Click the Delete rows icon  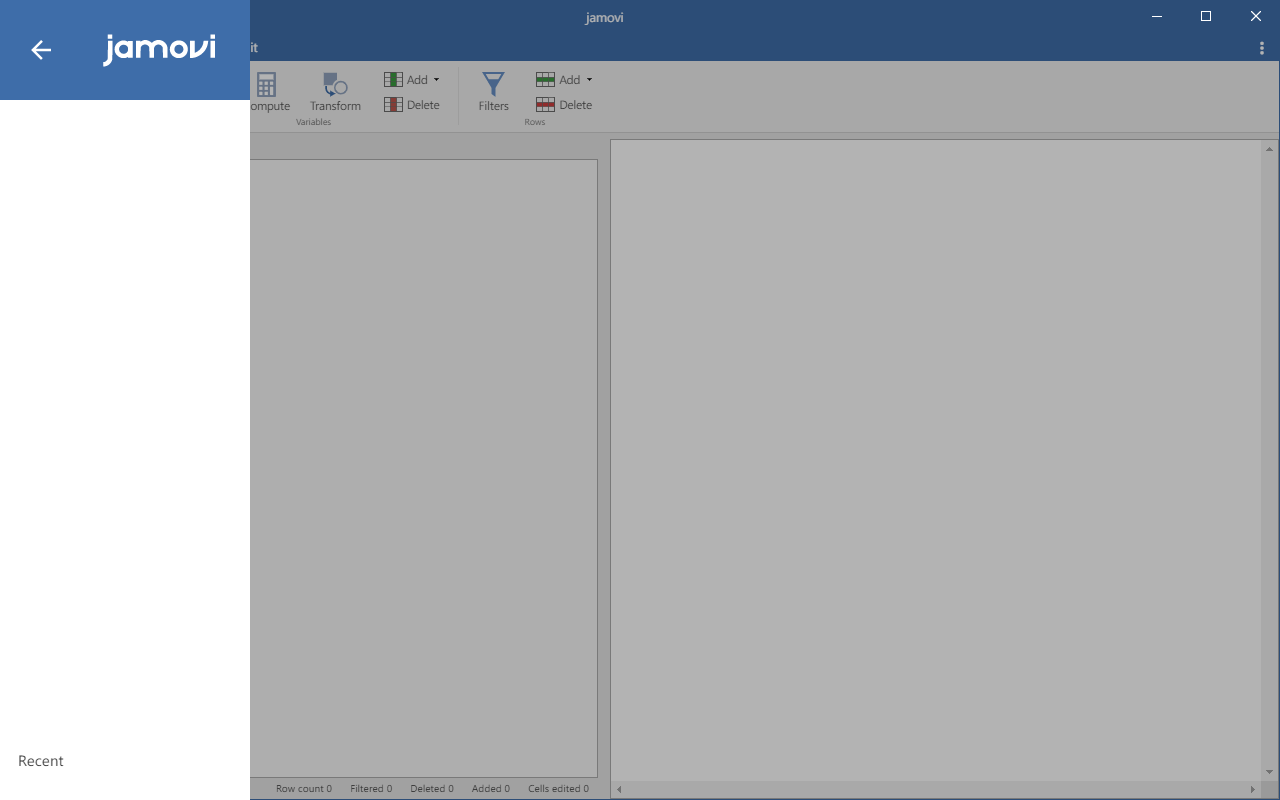click(546, 104)
